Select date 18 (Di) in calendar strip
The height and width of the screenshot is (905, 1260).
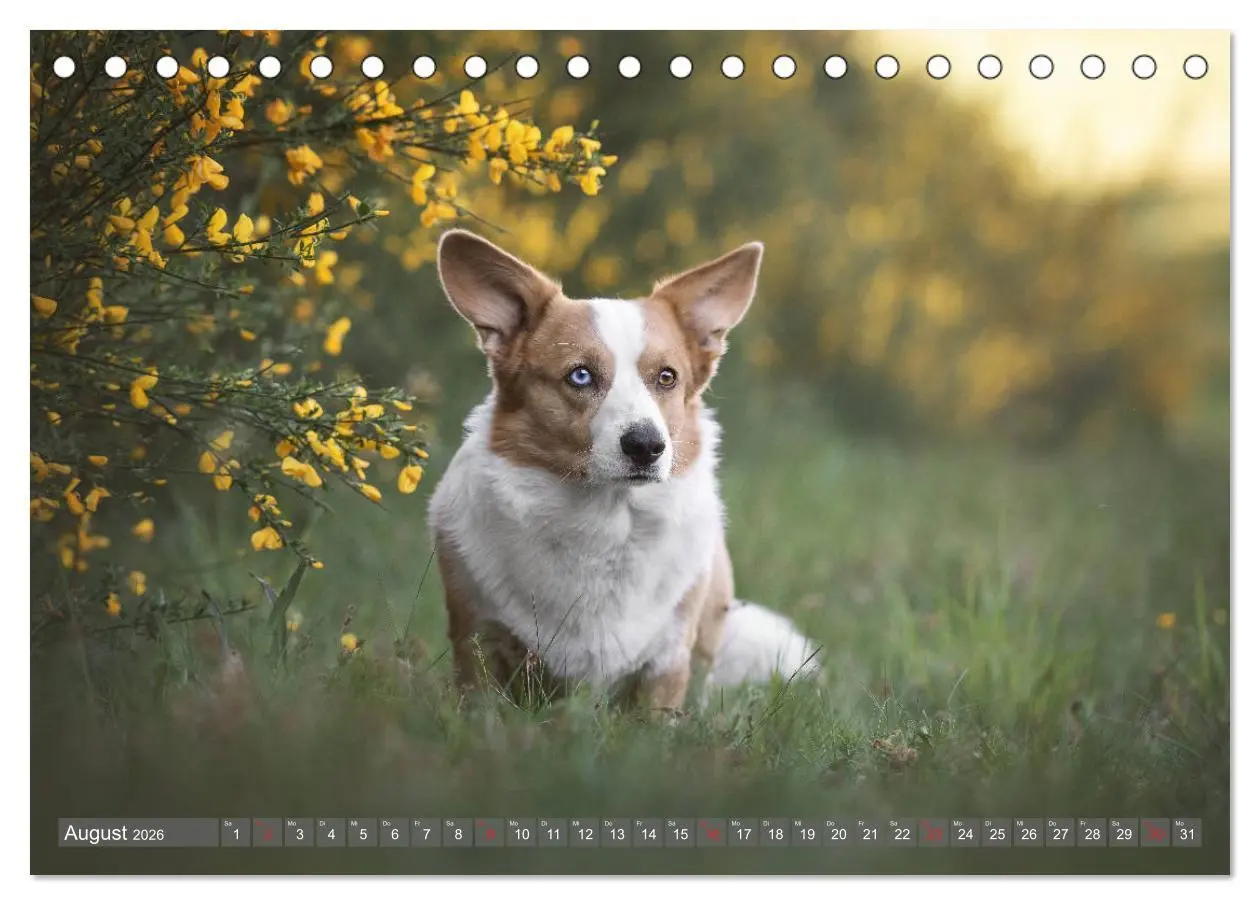click(775, 833)
